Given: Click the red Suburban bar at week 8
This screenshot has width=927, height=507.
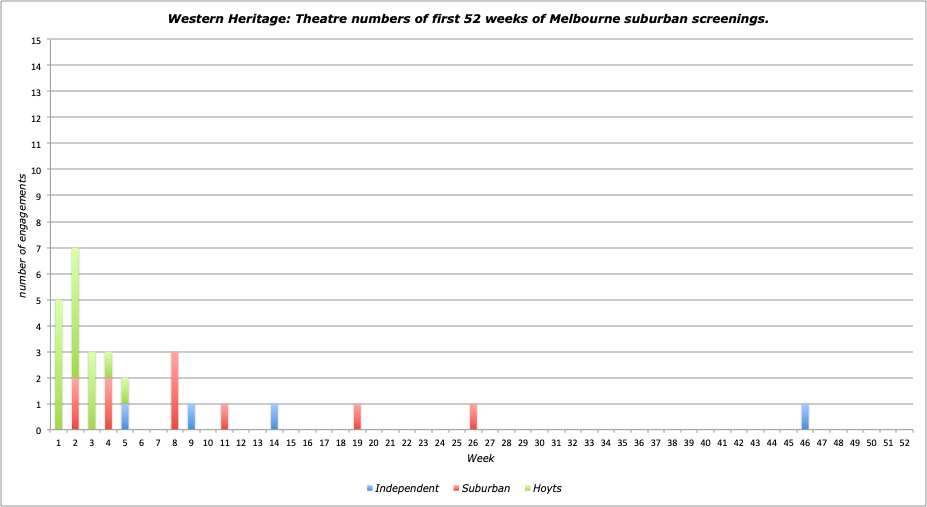Looking at the screenshot, I should pos(174,391).
